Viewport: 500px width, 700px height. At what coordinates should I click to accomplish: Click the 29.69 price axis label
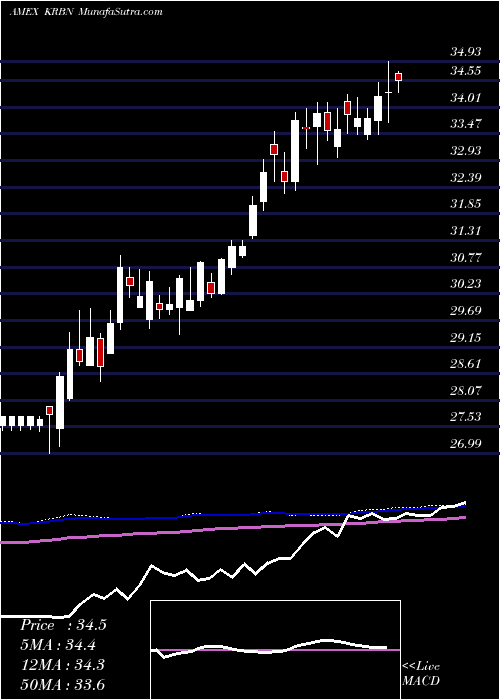coord(466,311)
